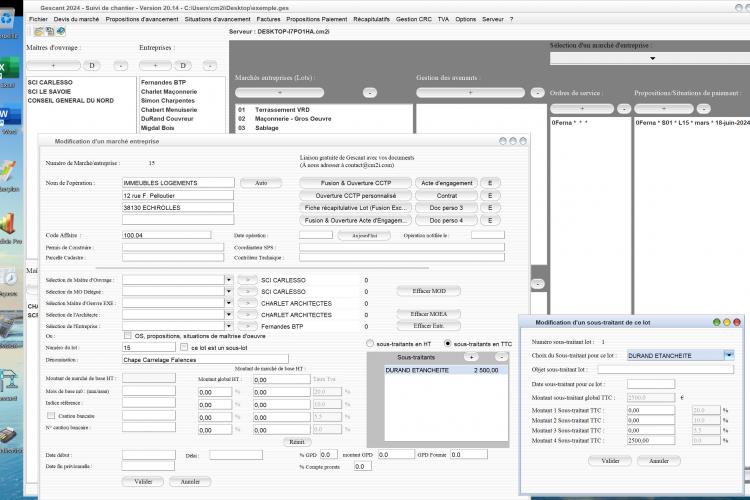This screenshot has width=750, height=500.
Task: Add an avenant in Gestion des avenants
Action: 470,92
